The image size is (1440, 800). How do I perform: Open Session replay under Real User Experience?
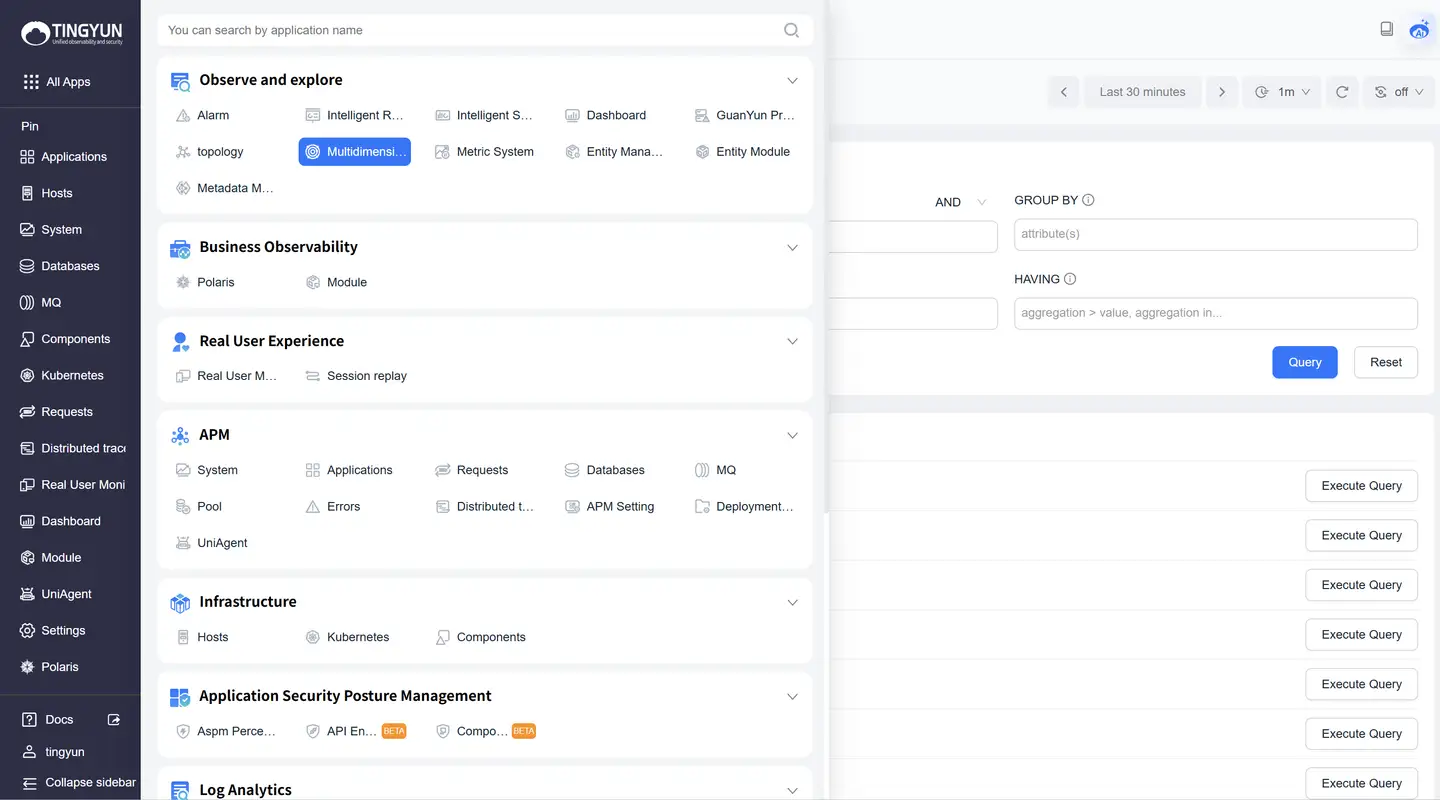tap(366, 376)
